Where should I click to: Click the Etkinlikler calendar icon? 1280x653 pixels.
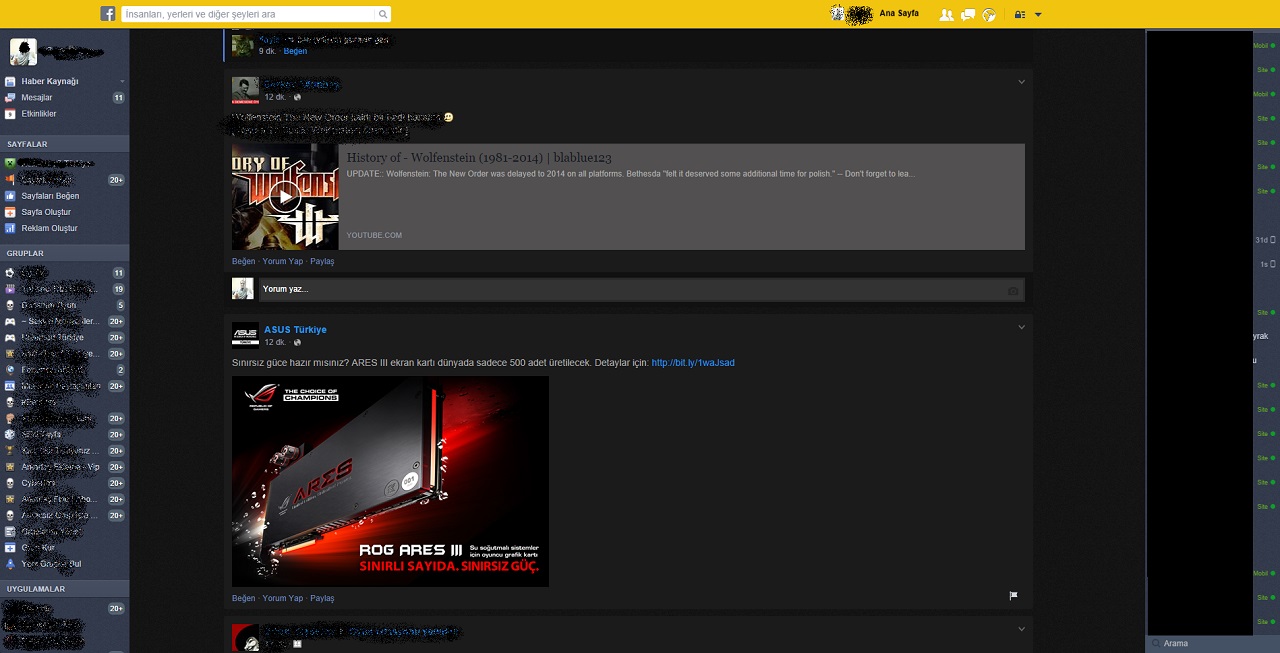(x=10, y=114)
